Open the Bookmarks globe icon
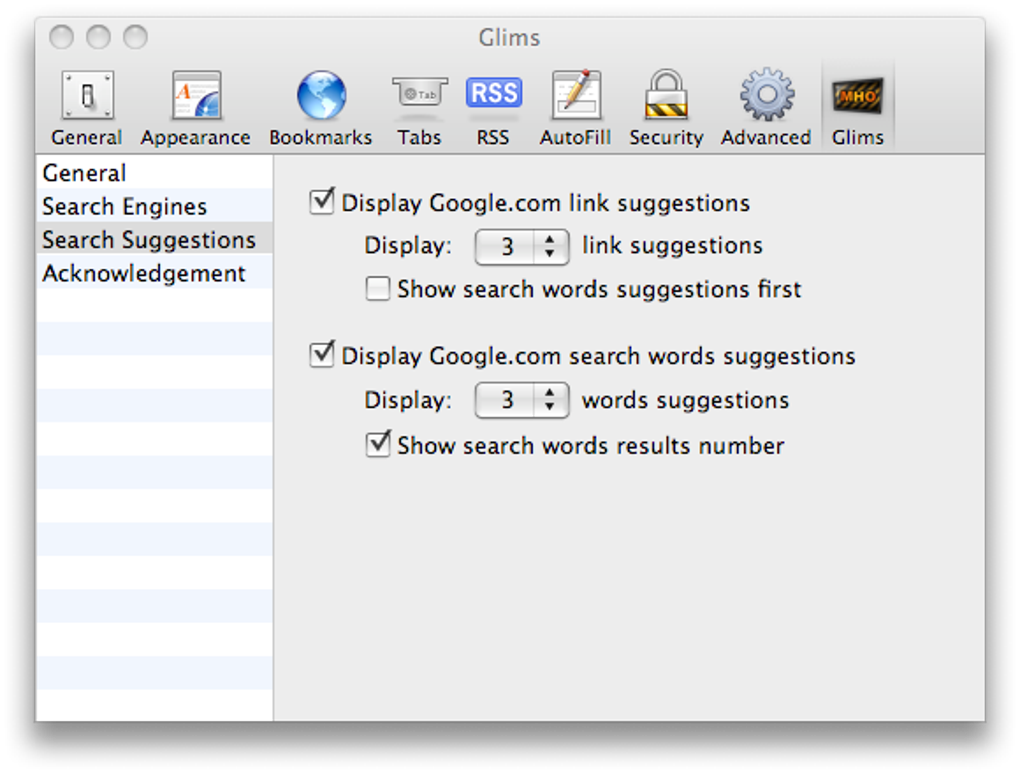 point(321,97)
